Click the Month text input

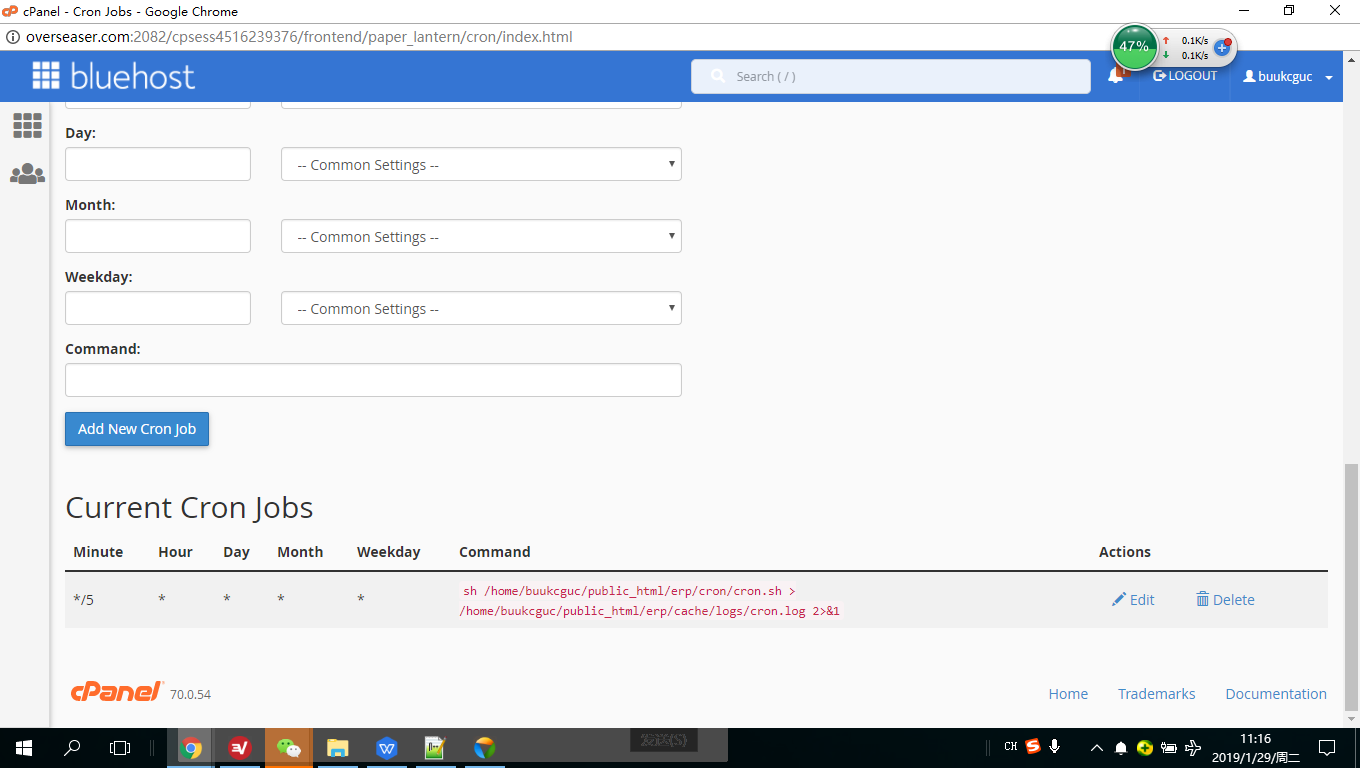(158, 236)
